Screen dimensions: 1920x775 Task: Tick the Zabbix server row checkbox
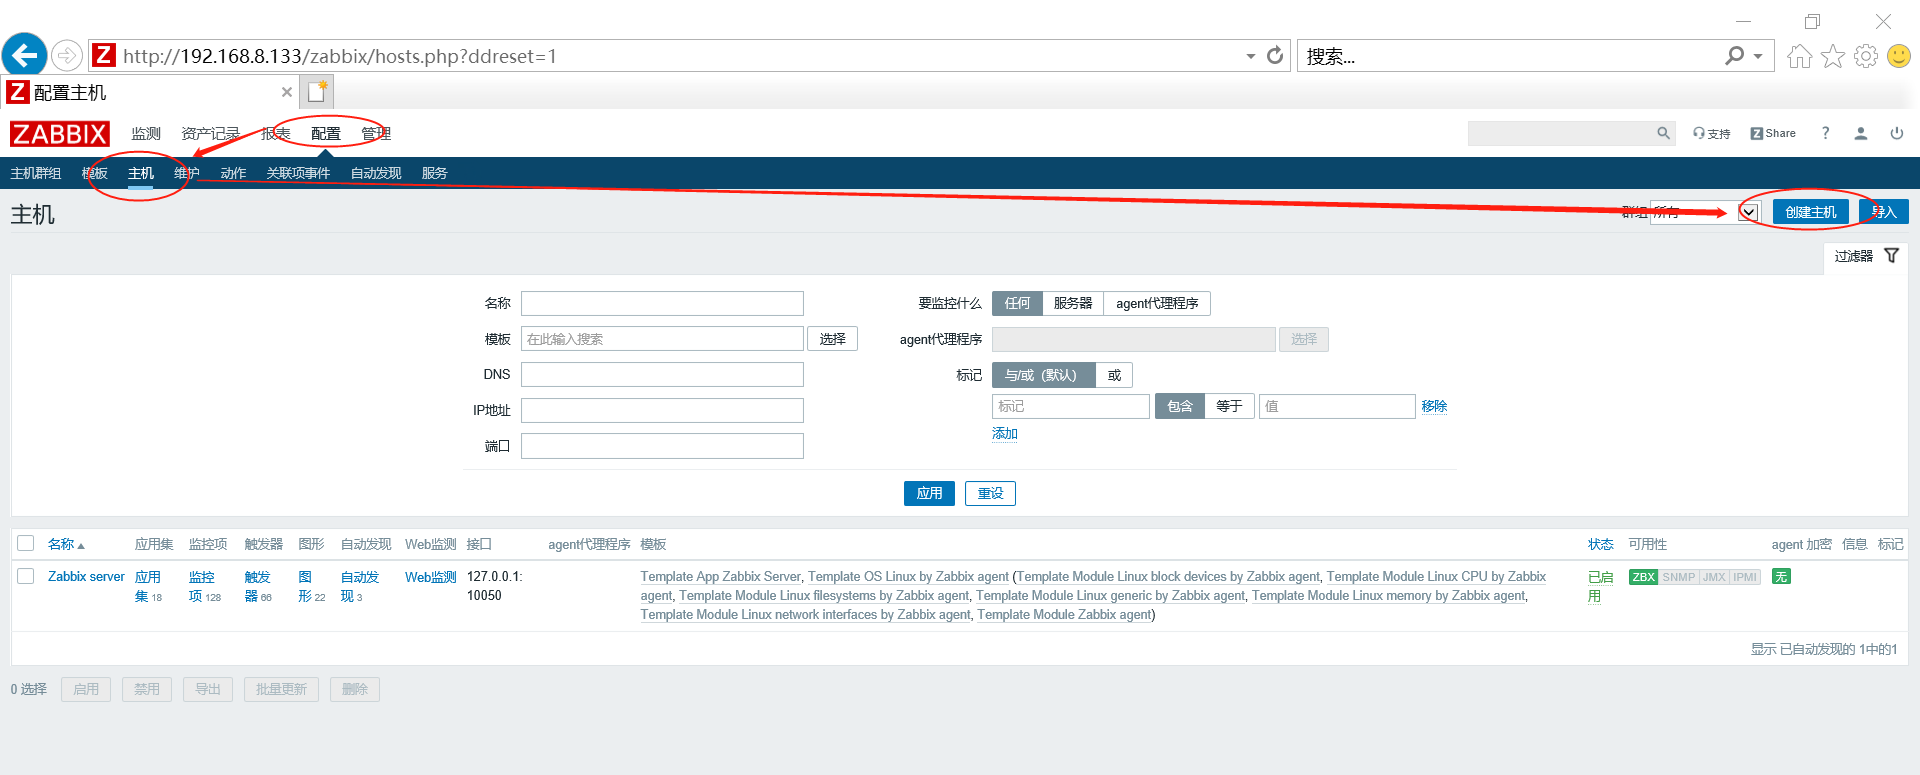tap(26, 576)
